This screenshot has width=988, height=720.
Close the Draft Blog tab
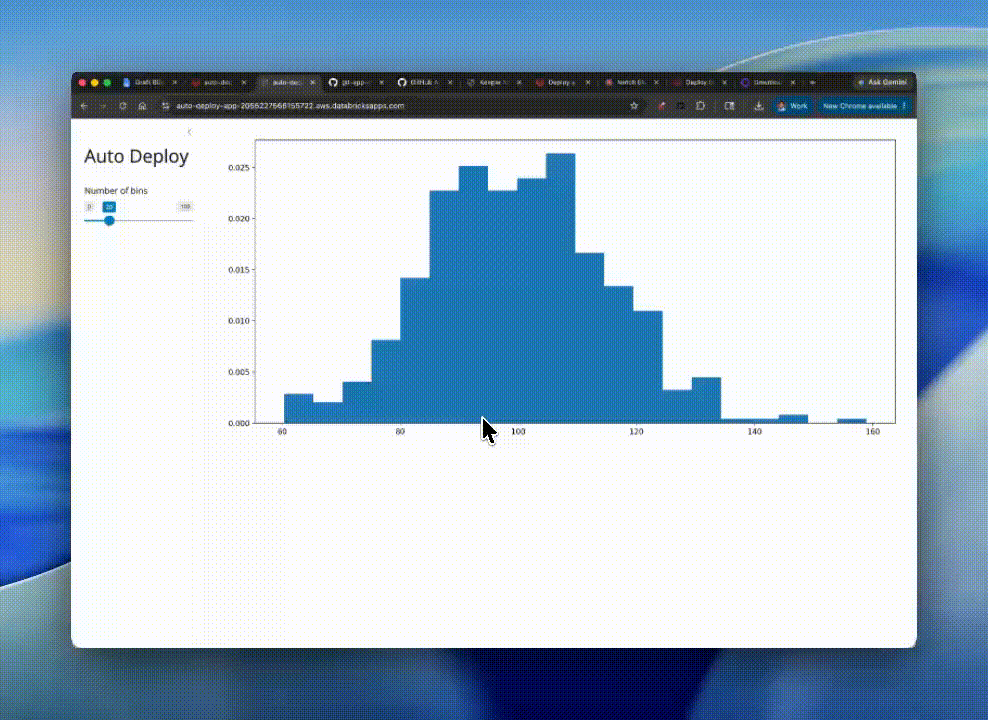(x=175, y=83)
